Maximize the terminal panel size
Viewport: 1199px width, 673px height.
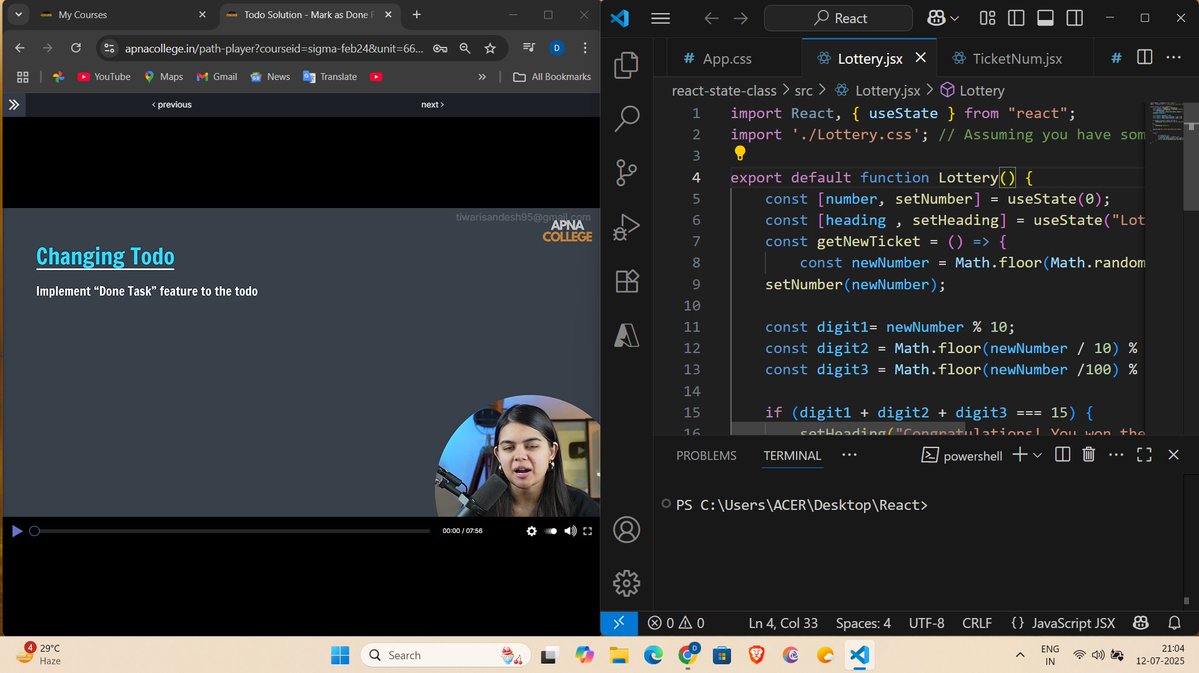pos(1144,454)
